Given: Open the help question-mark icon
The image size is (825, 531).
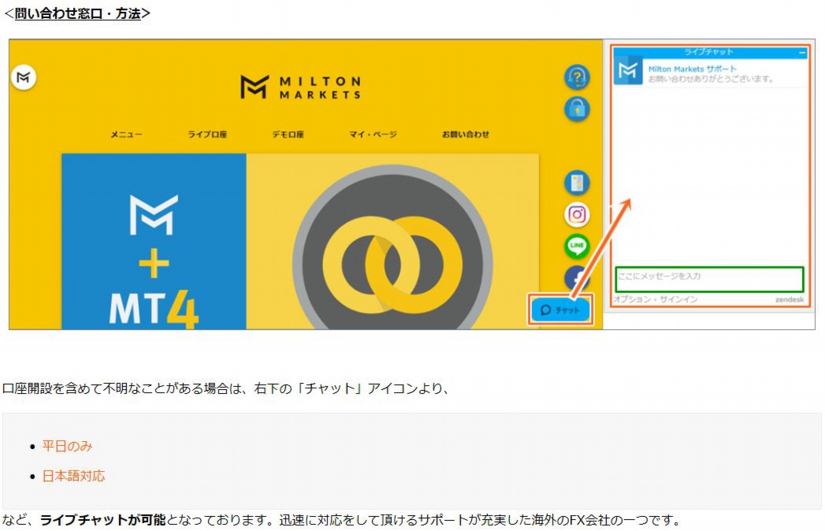Looking at the screenshot, I should click(577, 77).
